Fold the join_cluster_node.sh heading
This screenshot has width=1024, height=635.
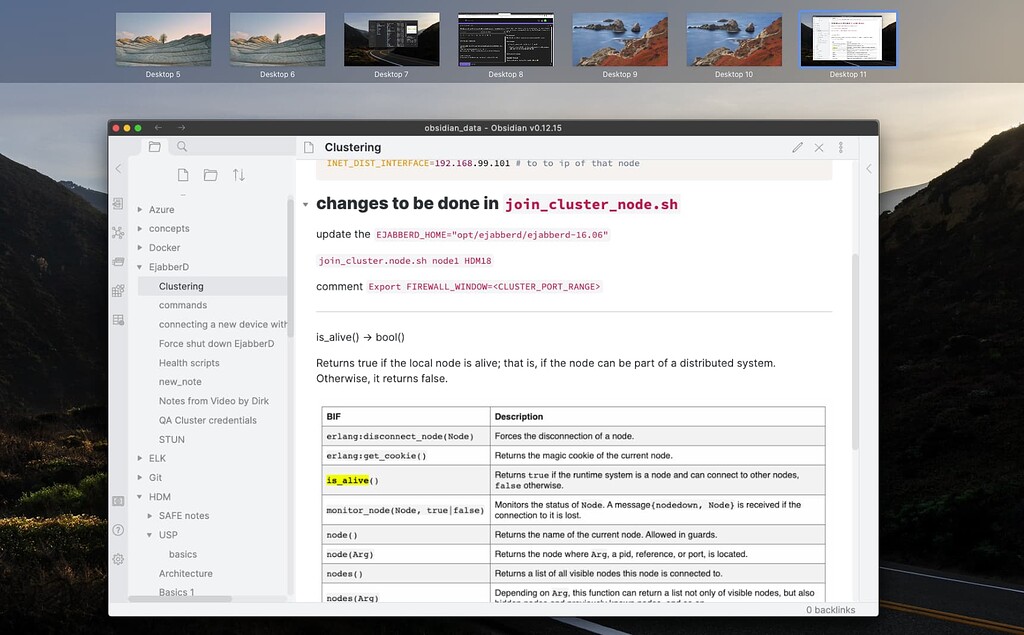tap(306, 204)
